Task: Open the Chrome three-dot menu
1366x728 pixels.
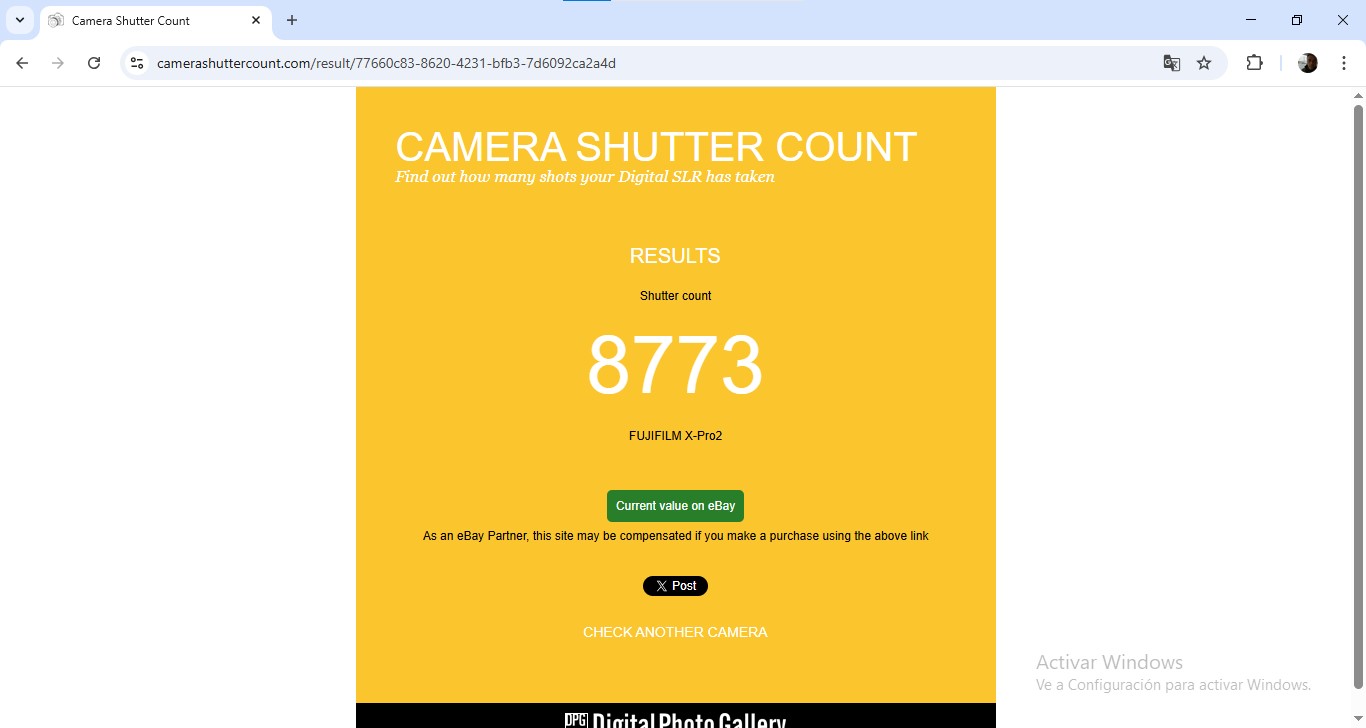Action: 1344,63
